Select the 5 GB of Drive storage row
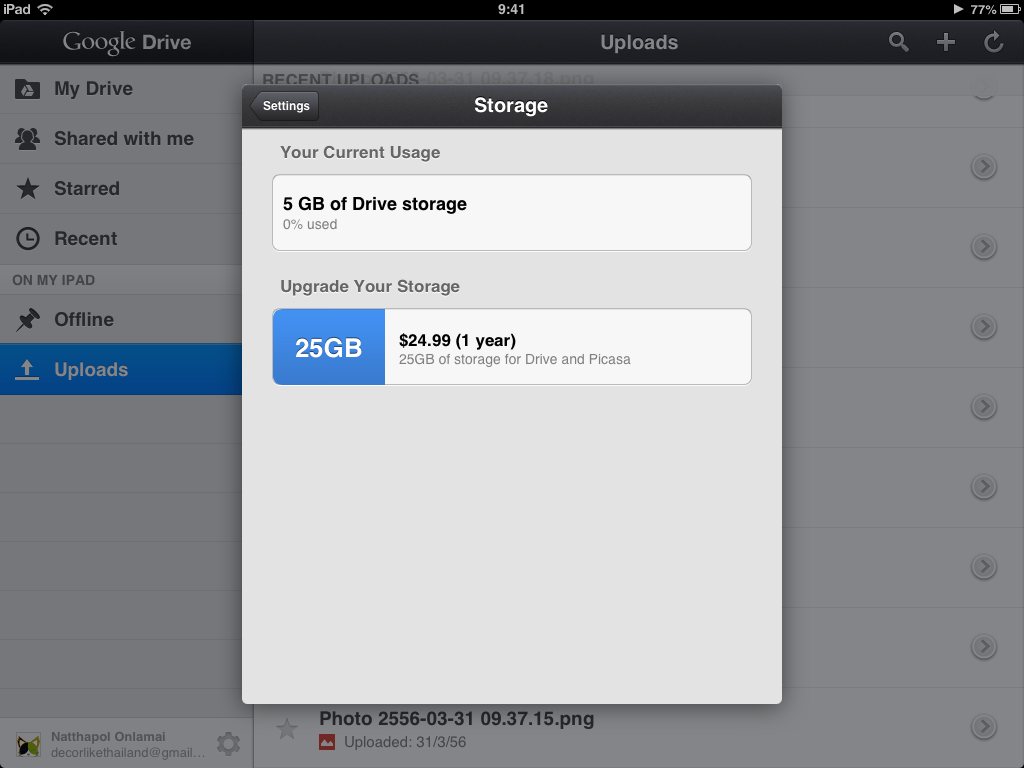 (511, 212)
